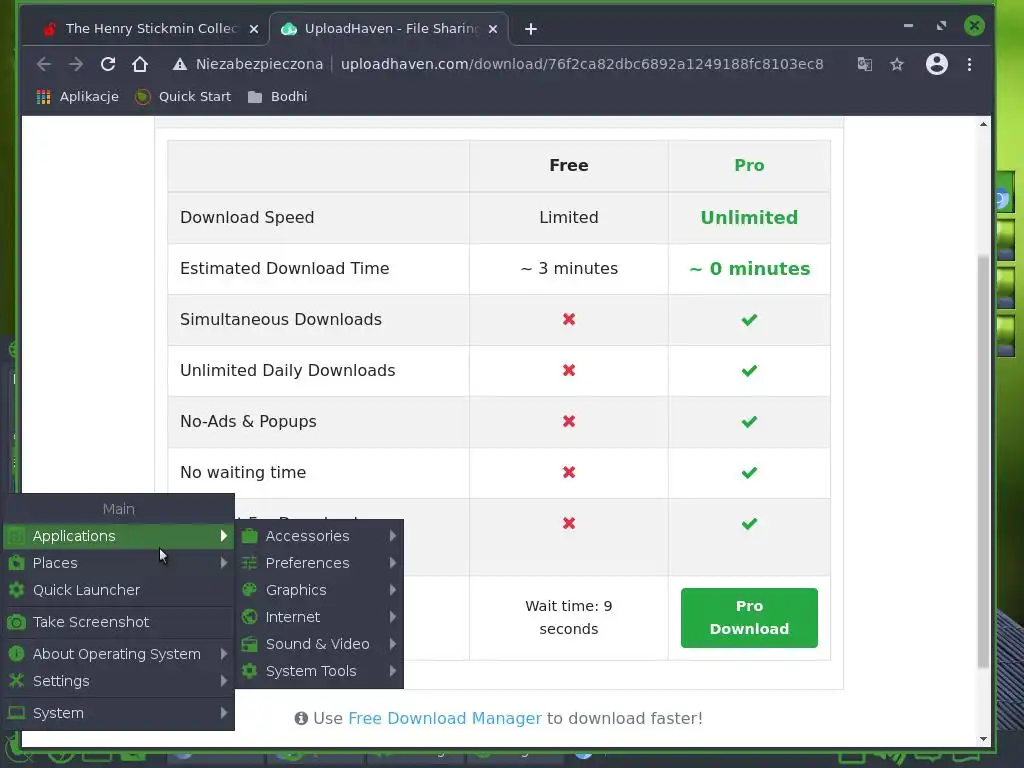Click the Internet globe icon
Screen dimensions: 1024x768
coord(249,616)
